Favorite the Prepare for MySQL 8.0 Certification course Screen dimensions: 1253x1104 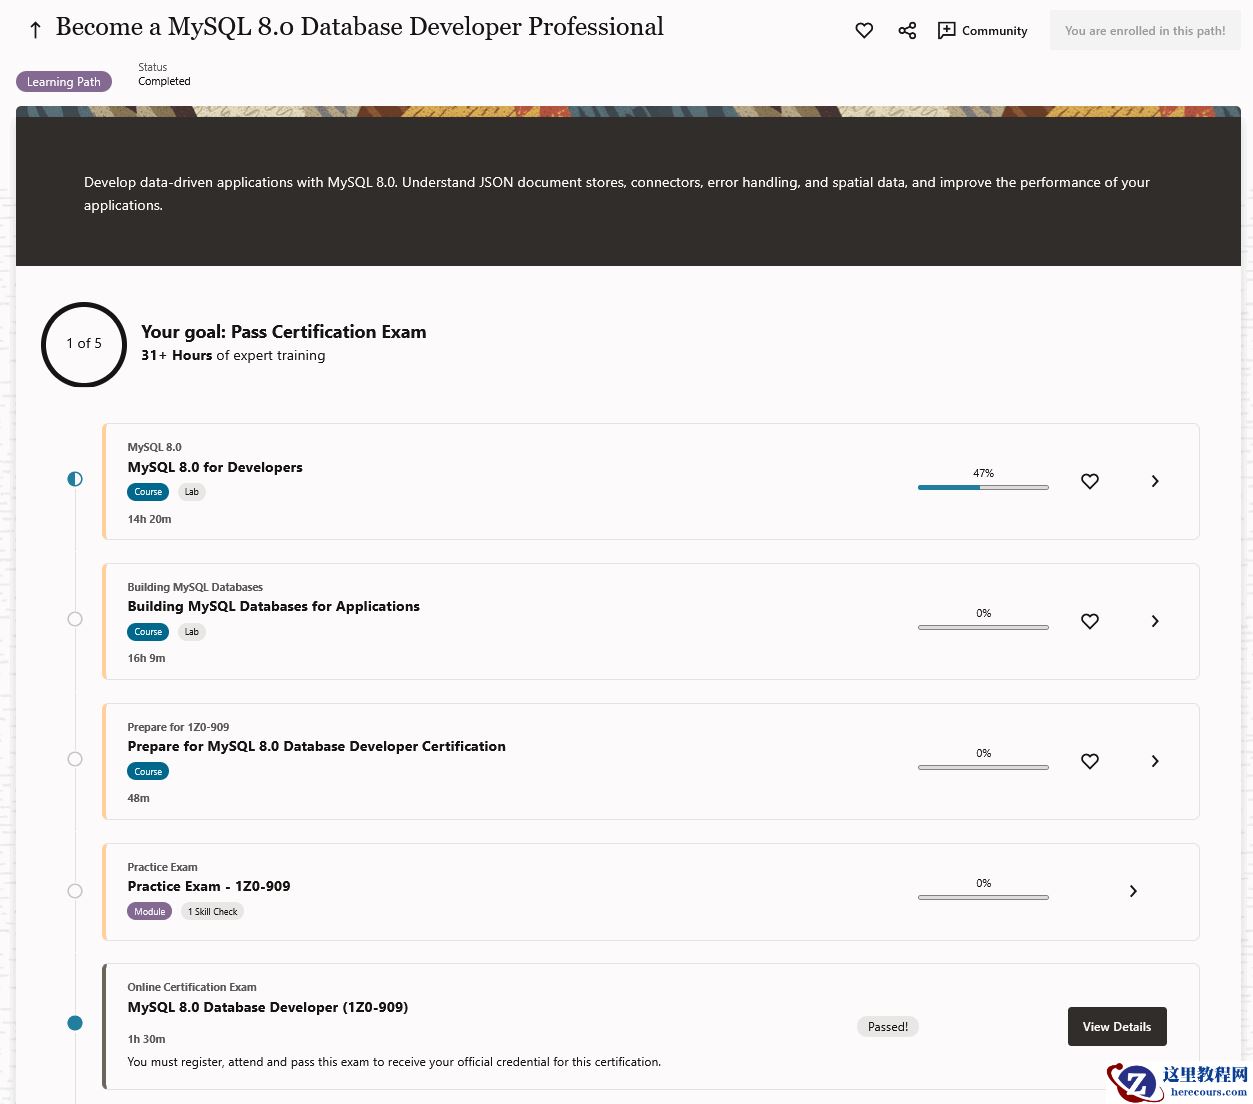click(1090, 761)
